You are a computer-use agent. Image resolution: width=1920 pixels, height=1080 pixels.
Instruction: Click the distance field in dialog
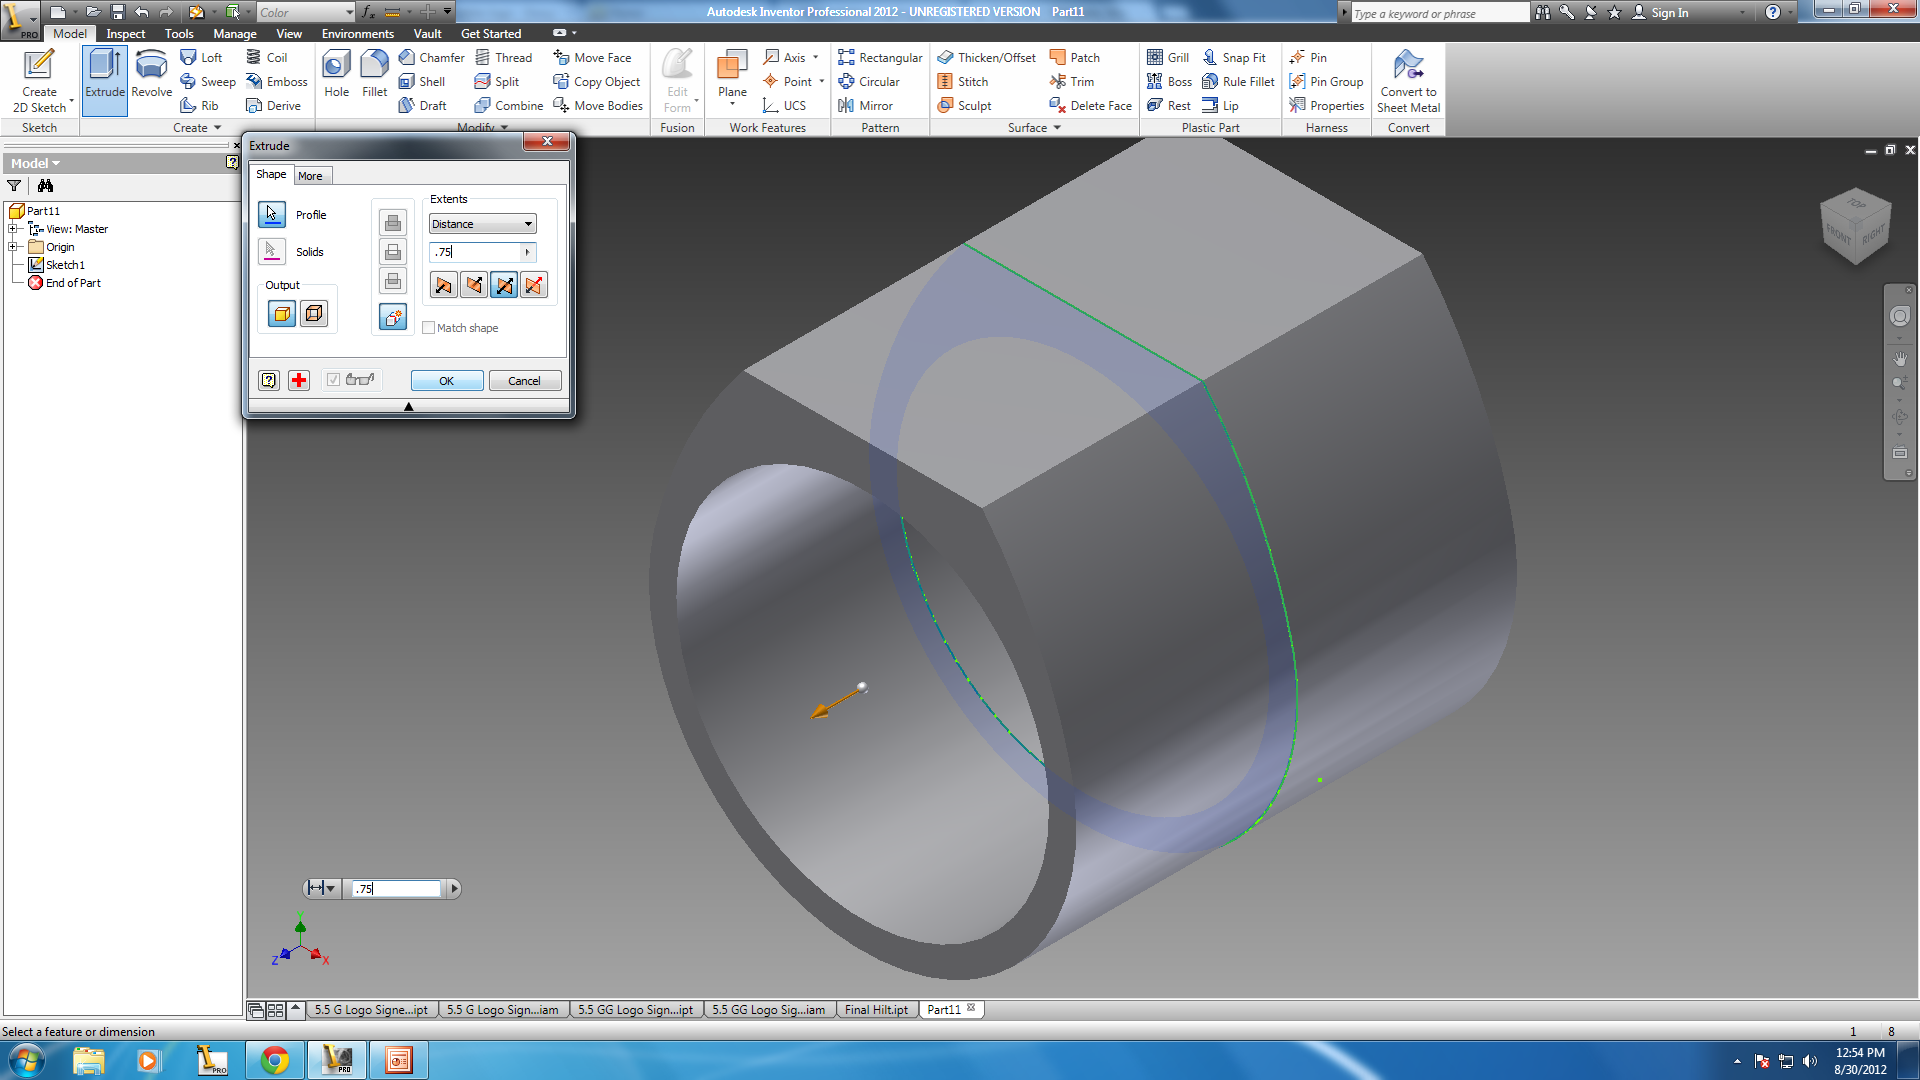pos(475,252)
